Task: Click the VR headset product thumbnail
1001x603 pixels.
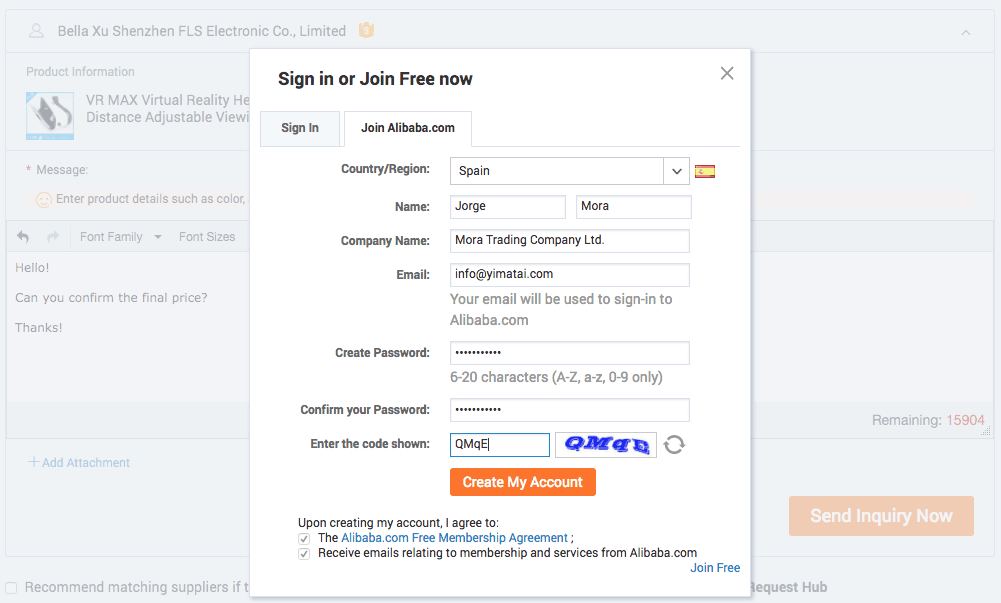Action: (50, 115)
